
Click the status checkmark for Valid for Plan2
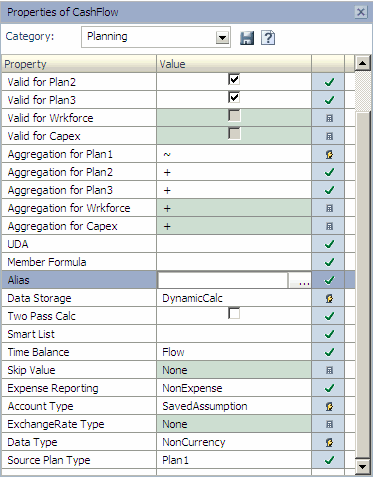point(329,82)
